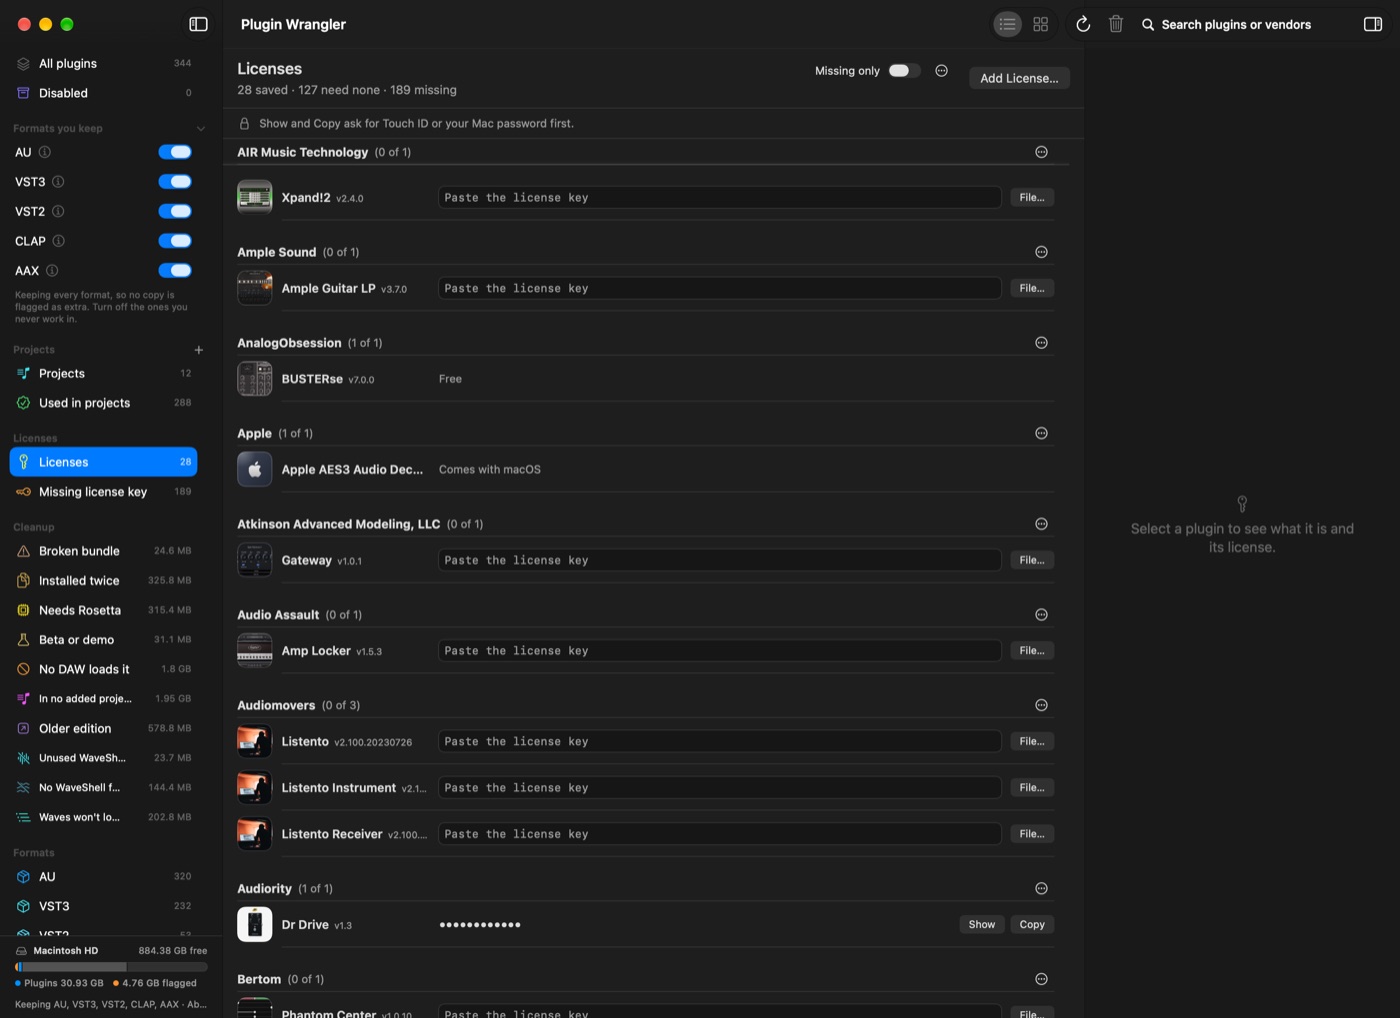Switch to list view
The image size is (1400, 1018).
pyautogui.click(x=1007, y=24)
